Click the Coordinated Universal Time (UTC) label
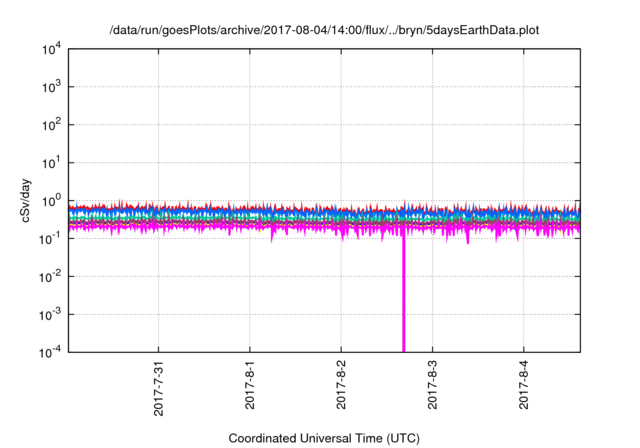640x448 pixels. tap(324, 439)
